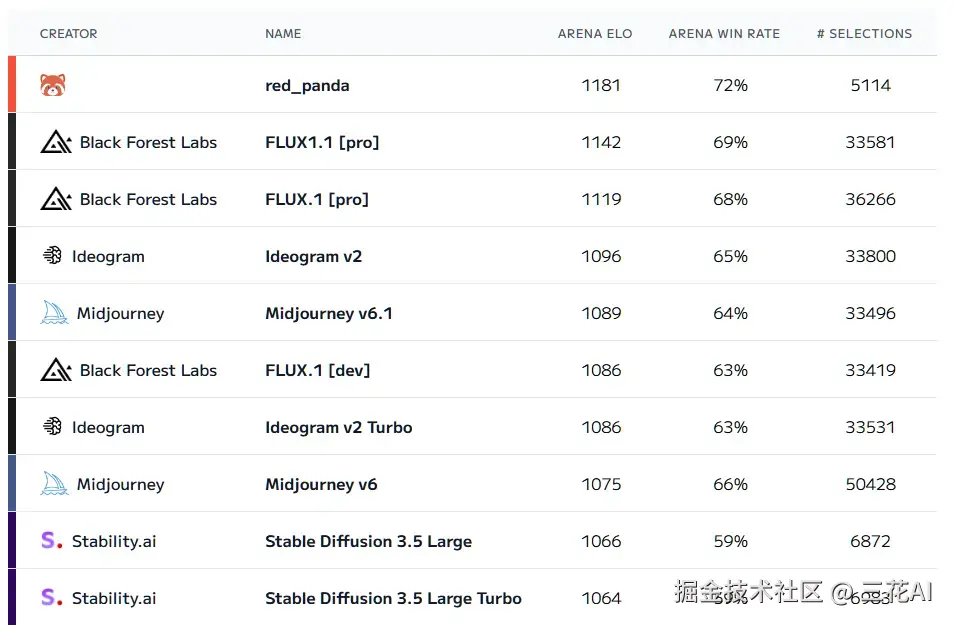The width and height of the screenshot is (953, 625).
Task: Click Midjourney sailboat icon in v6 row
Action: (54, 483)
